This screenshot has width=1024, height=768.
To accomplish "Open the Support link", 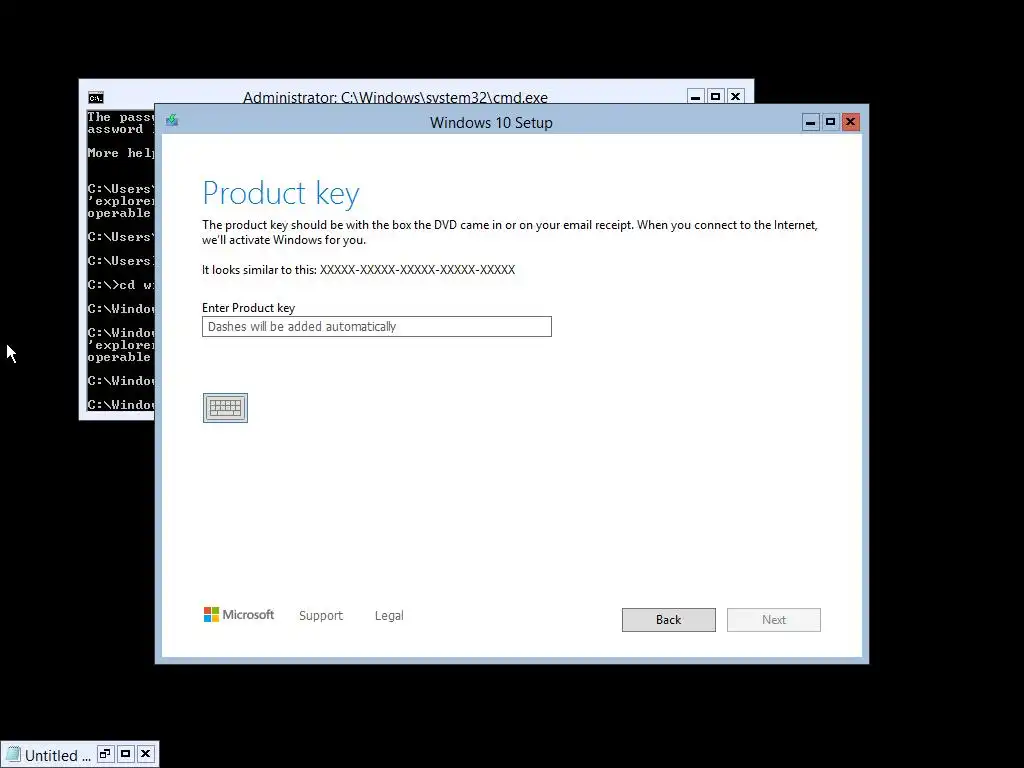I will tap(321, 615).
